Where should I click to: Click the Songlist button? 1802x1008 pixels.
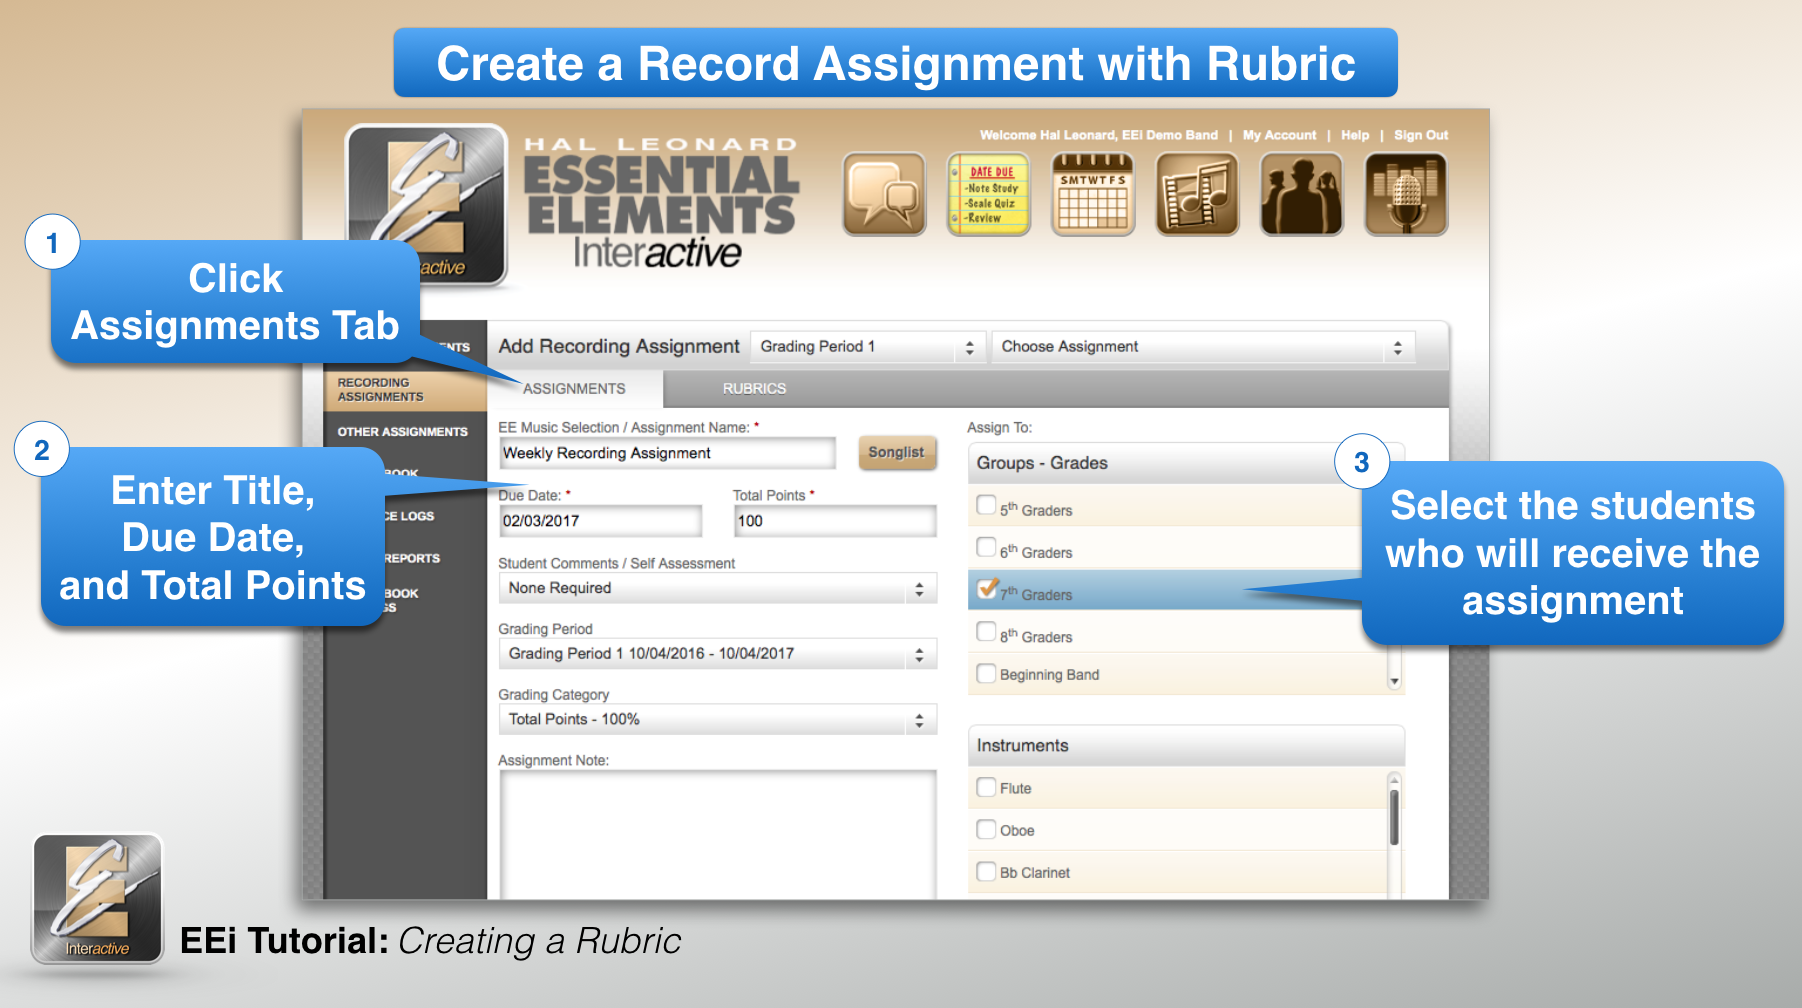896,453
